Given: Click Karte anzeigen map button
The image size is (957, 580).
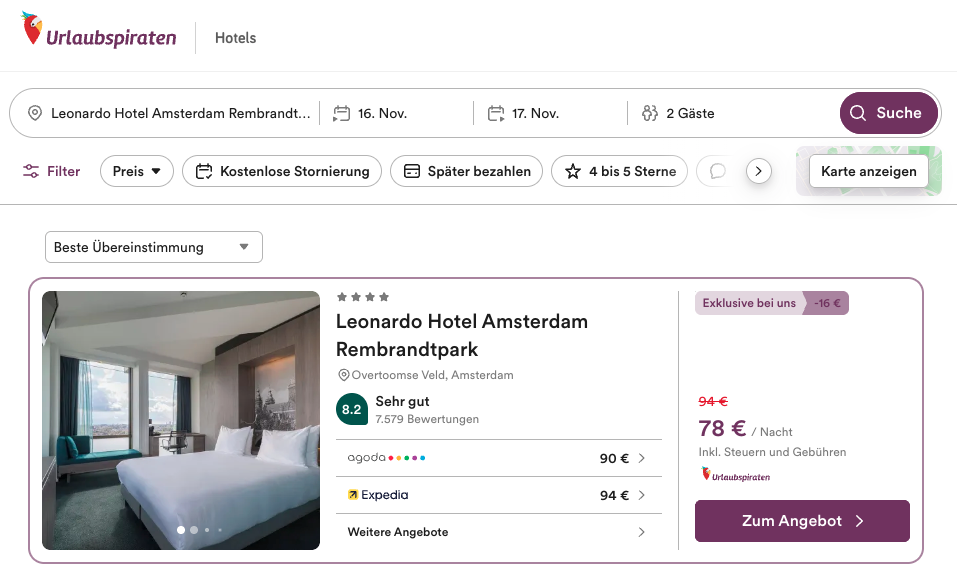Looking at the screenshot, I should pos(868,171).
